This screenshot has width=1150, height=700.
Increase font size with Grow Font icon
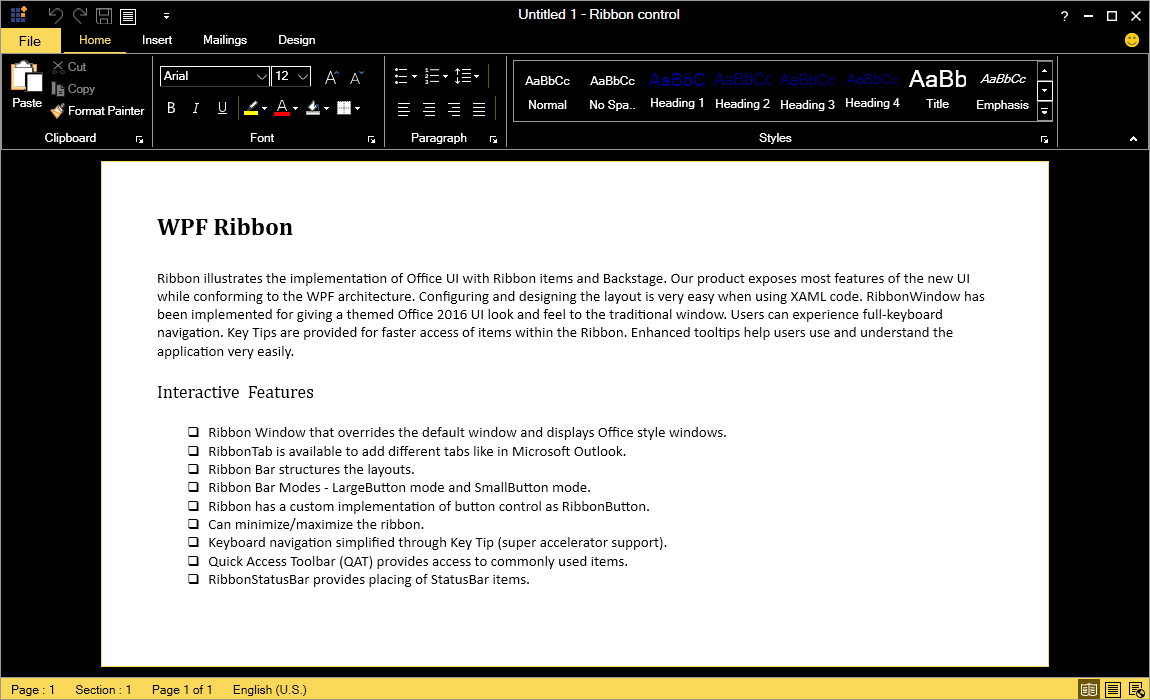330,76
